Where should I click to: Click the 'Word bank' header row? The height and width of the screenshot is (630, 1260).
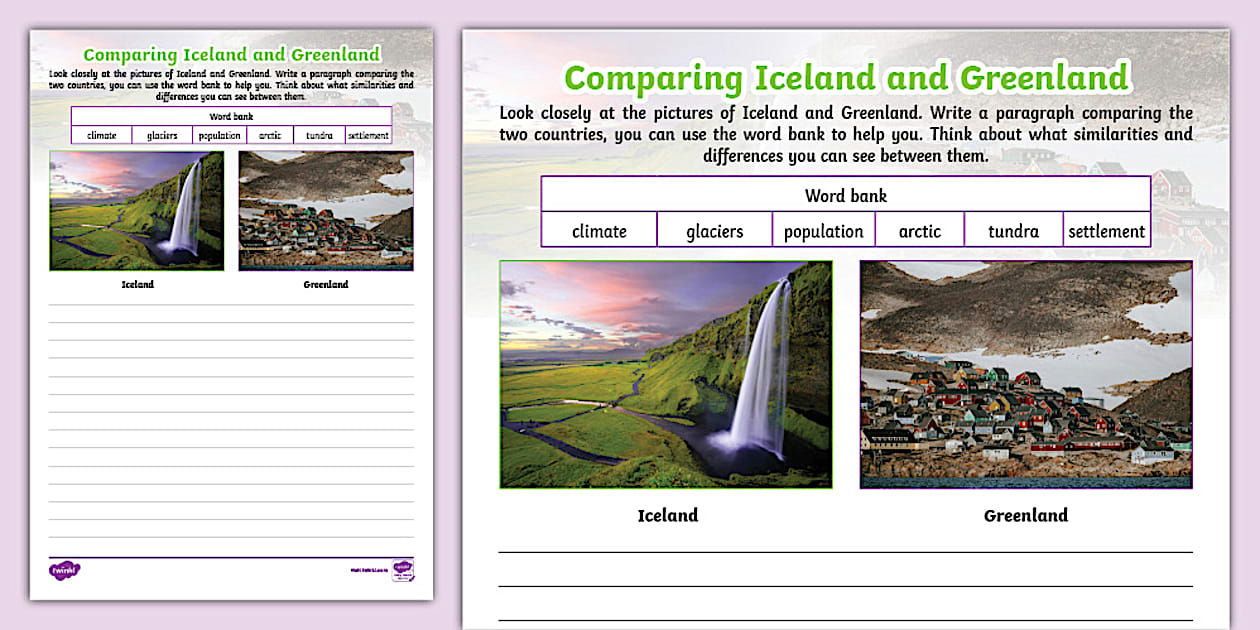[846, 195]
